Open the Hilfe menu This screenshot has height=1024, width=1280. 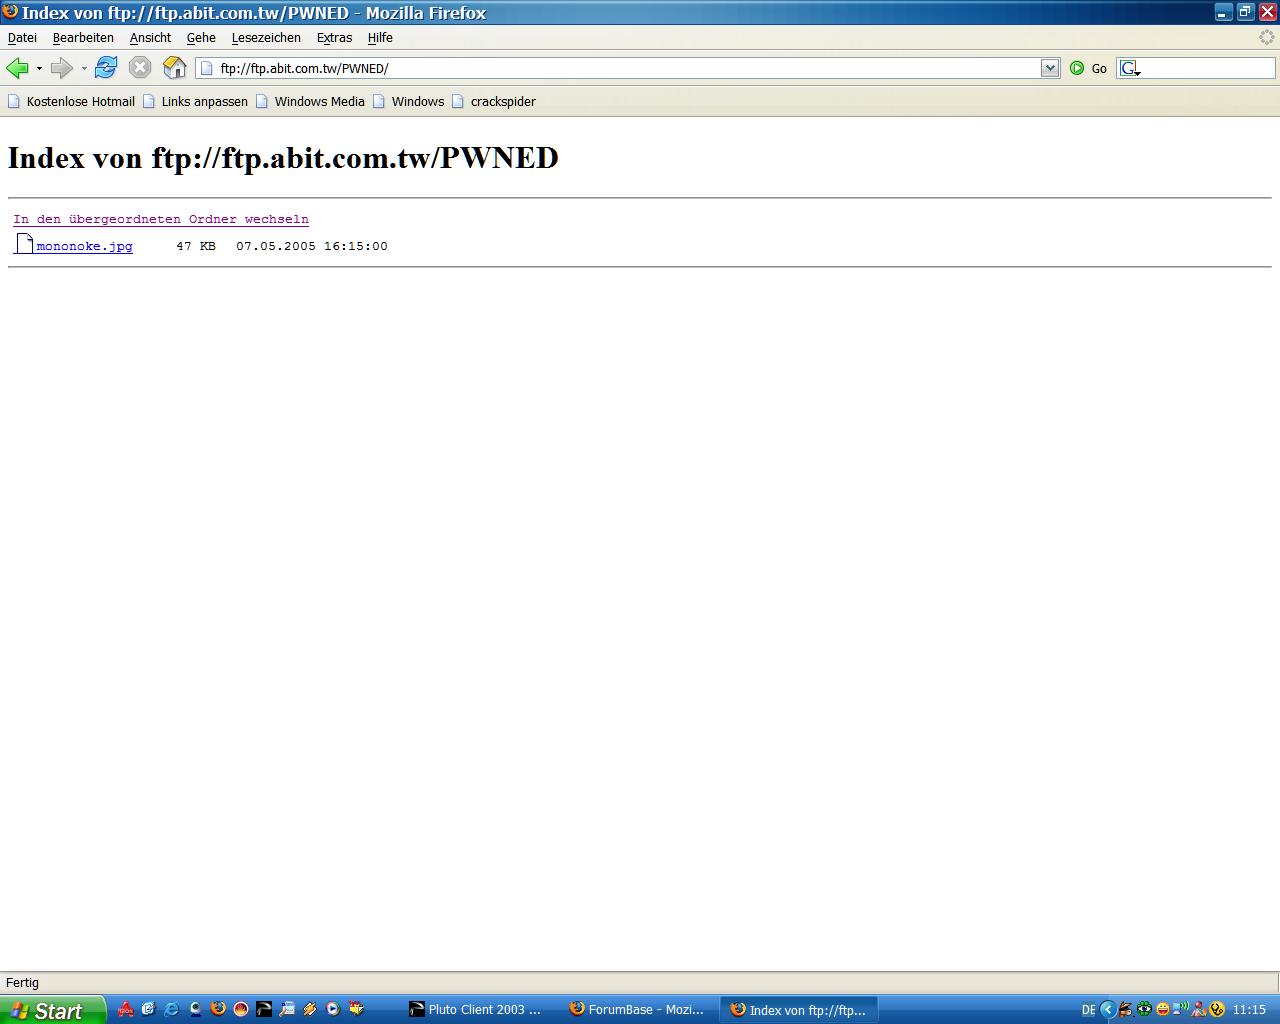[x=380, y=38]
